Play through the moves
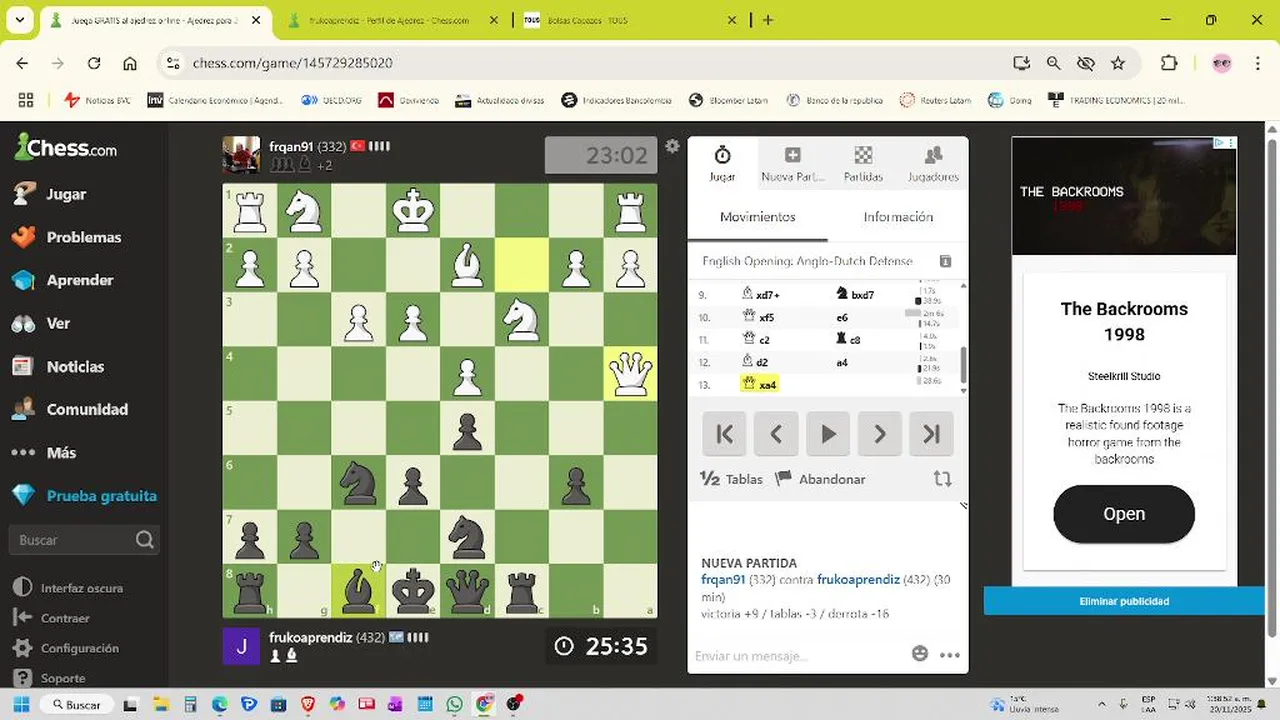The image size is (1280, 720). tap(828, 434)
